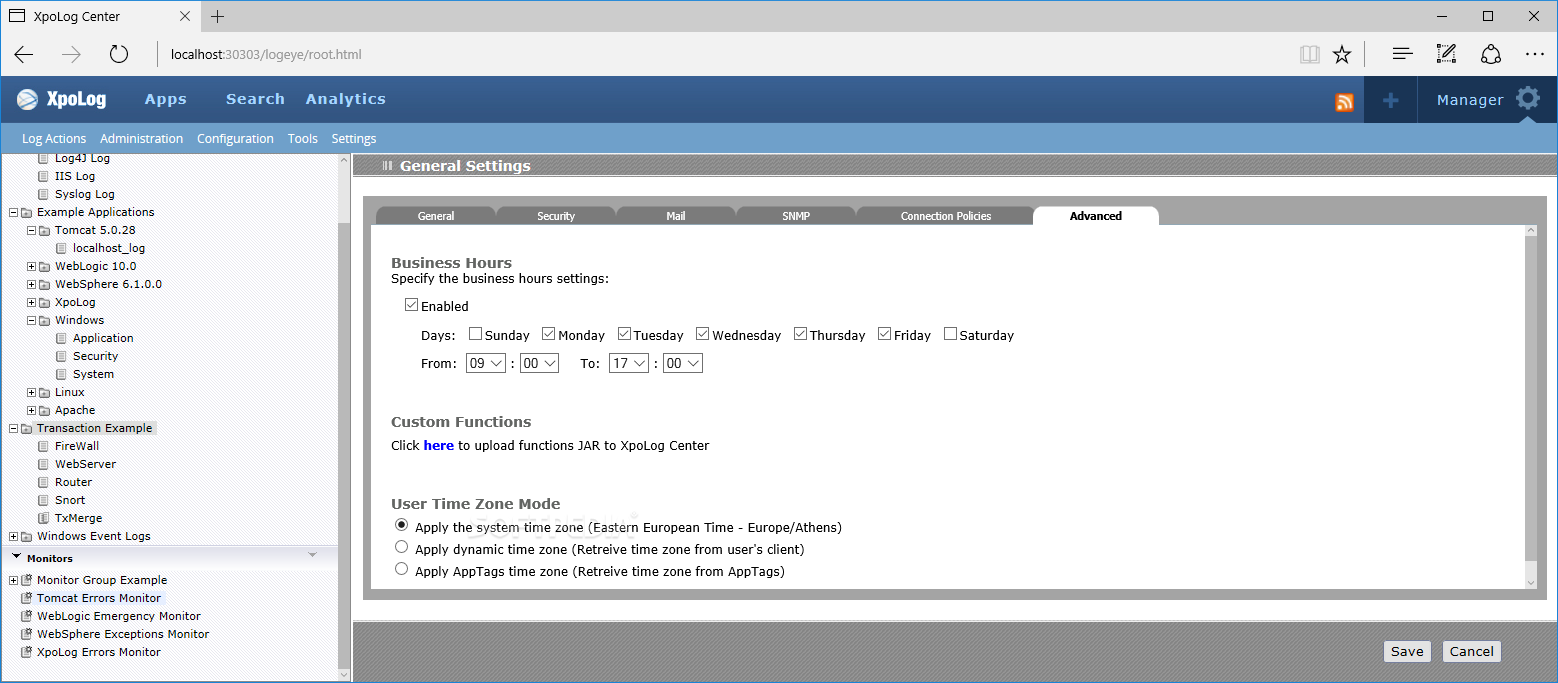Click WebLogic Emergency Monitor icon
This screenshot has height=683, width=1558.
(x=26, y=616)
